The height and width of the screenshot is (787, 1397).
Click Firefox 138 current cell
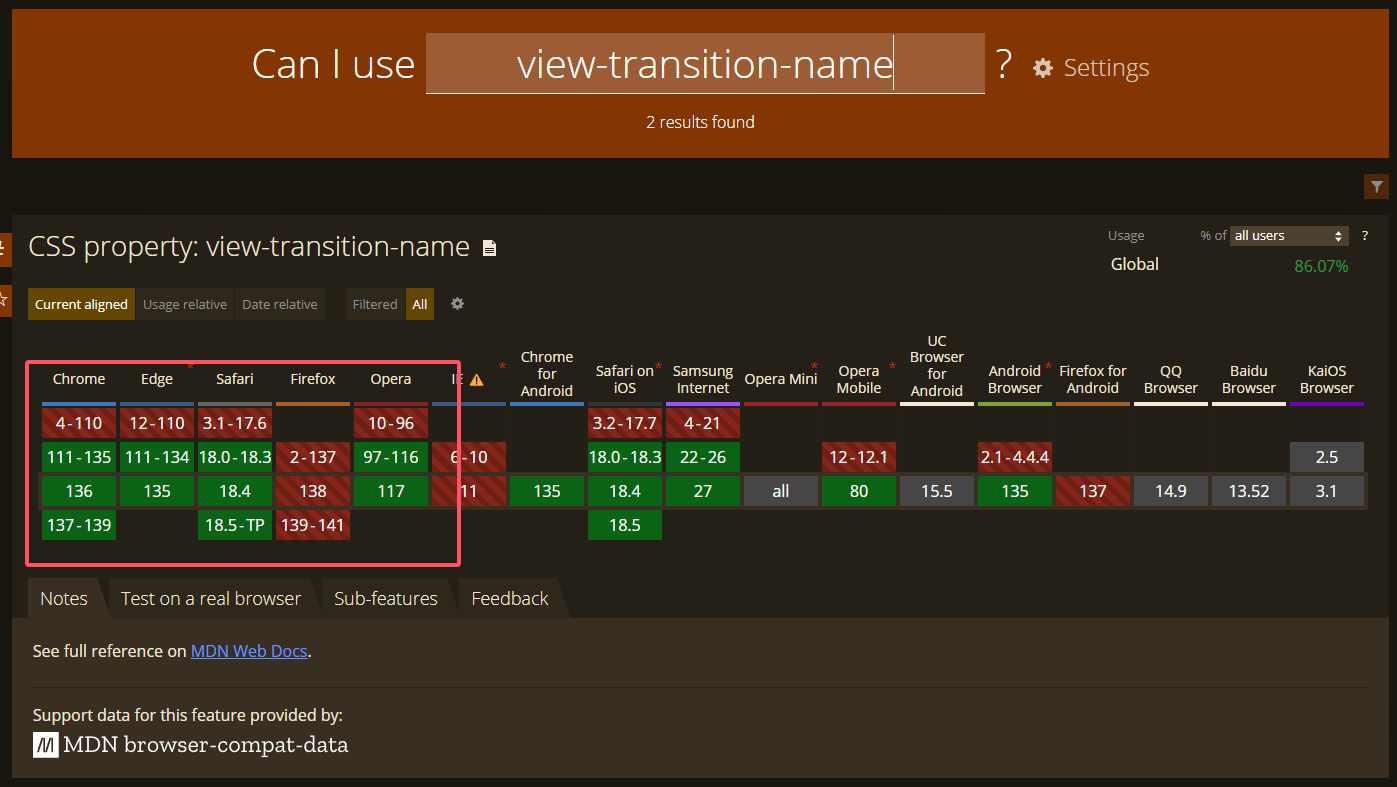[313, 491]
